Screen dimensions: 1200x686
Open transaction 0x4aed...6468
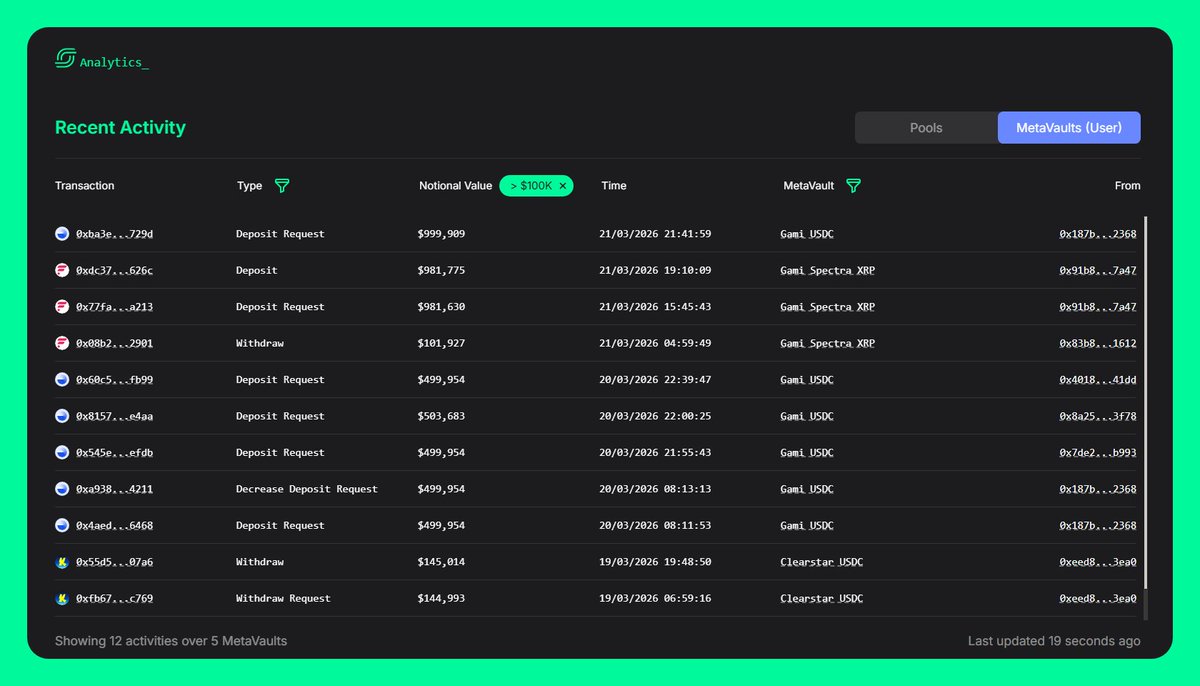coord(114,526)
